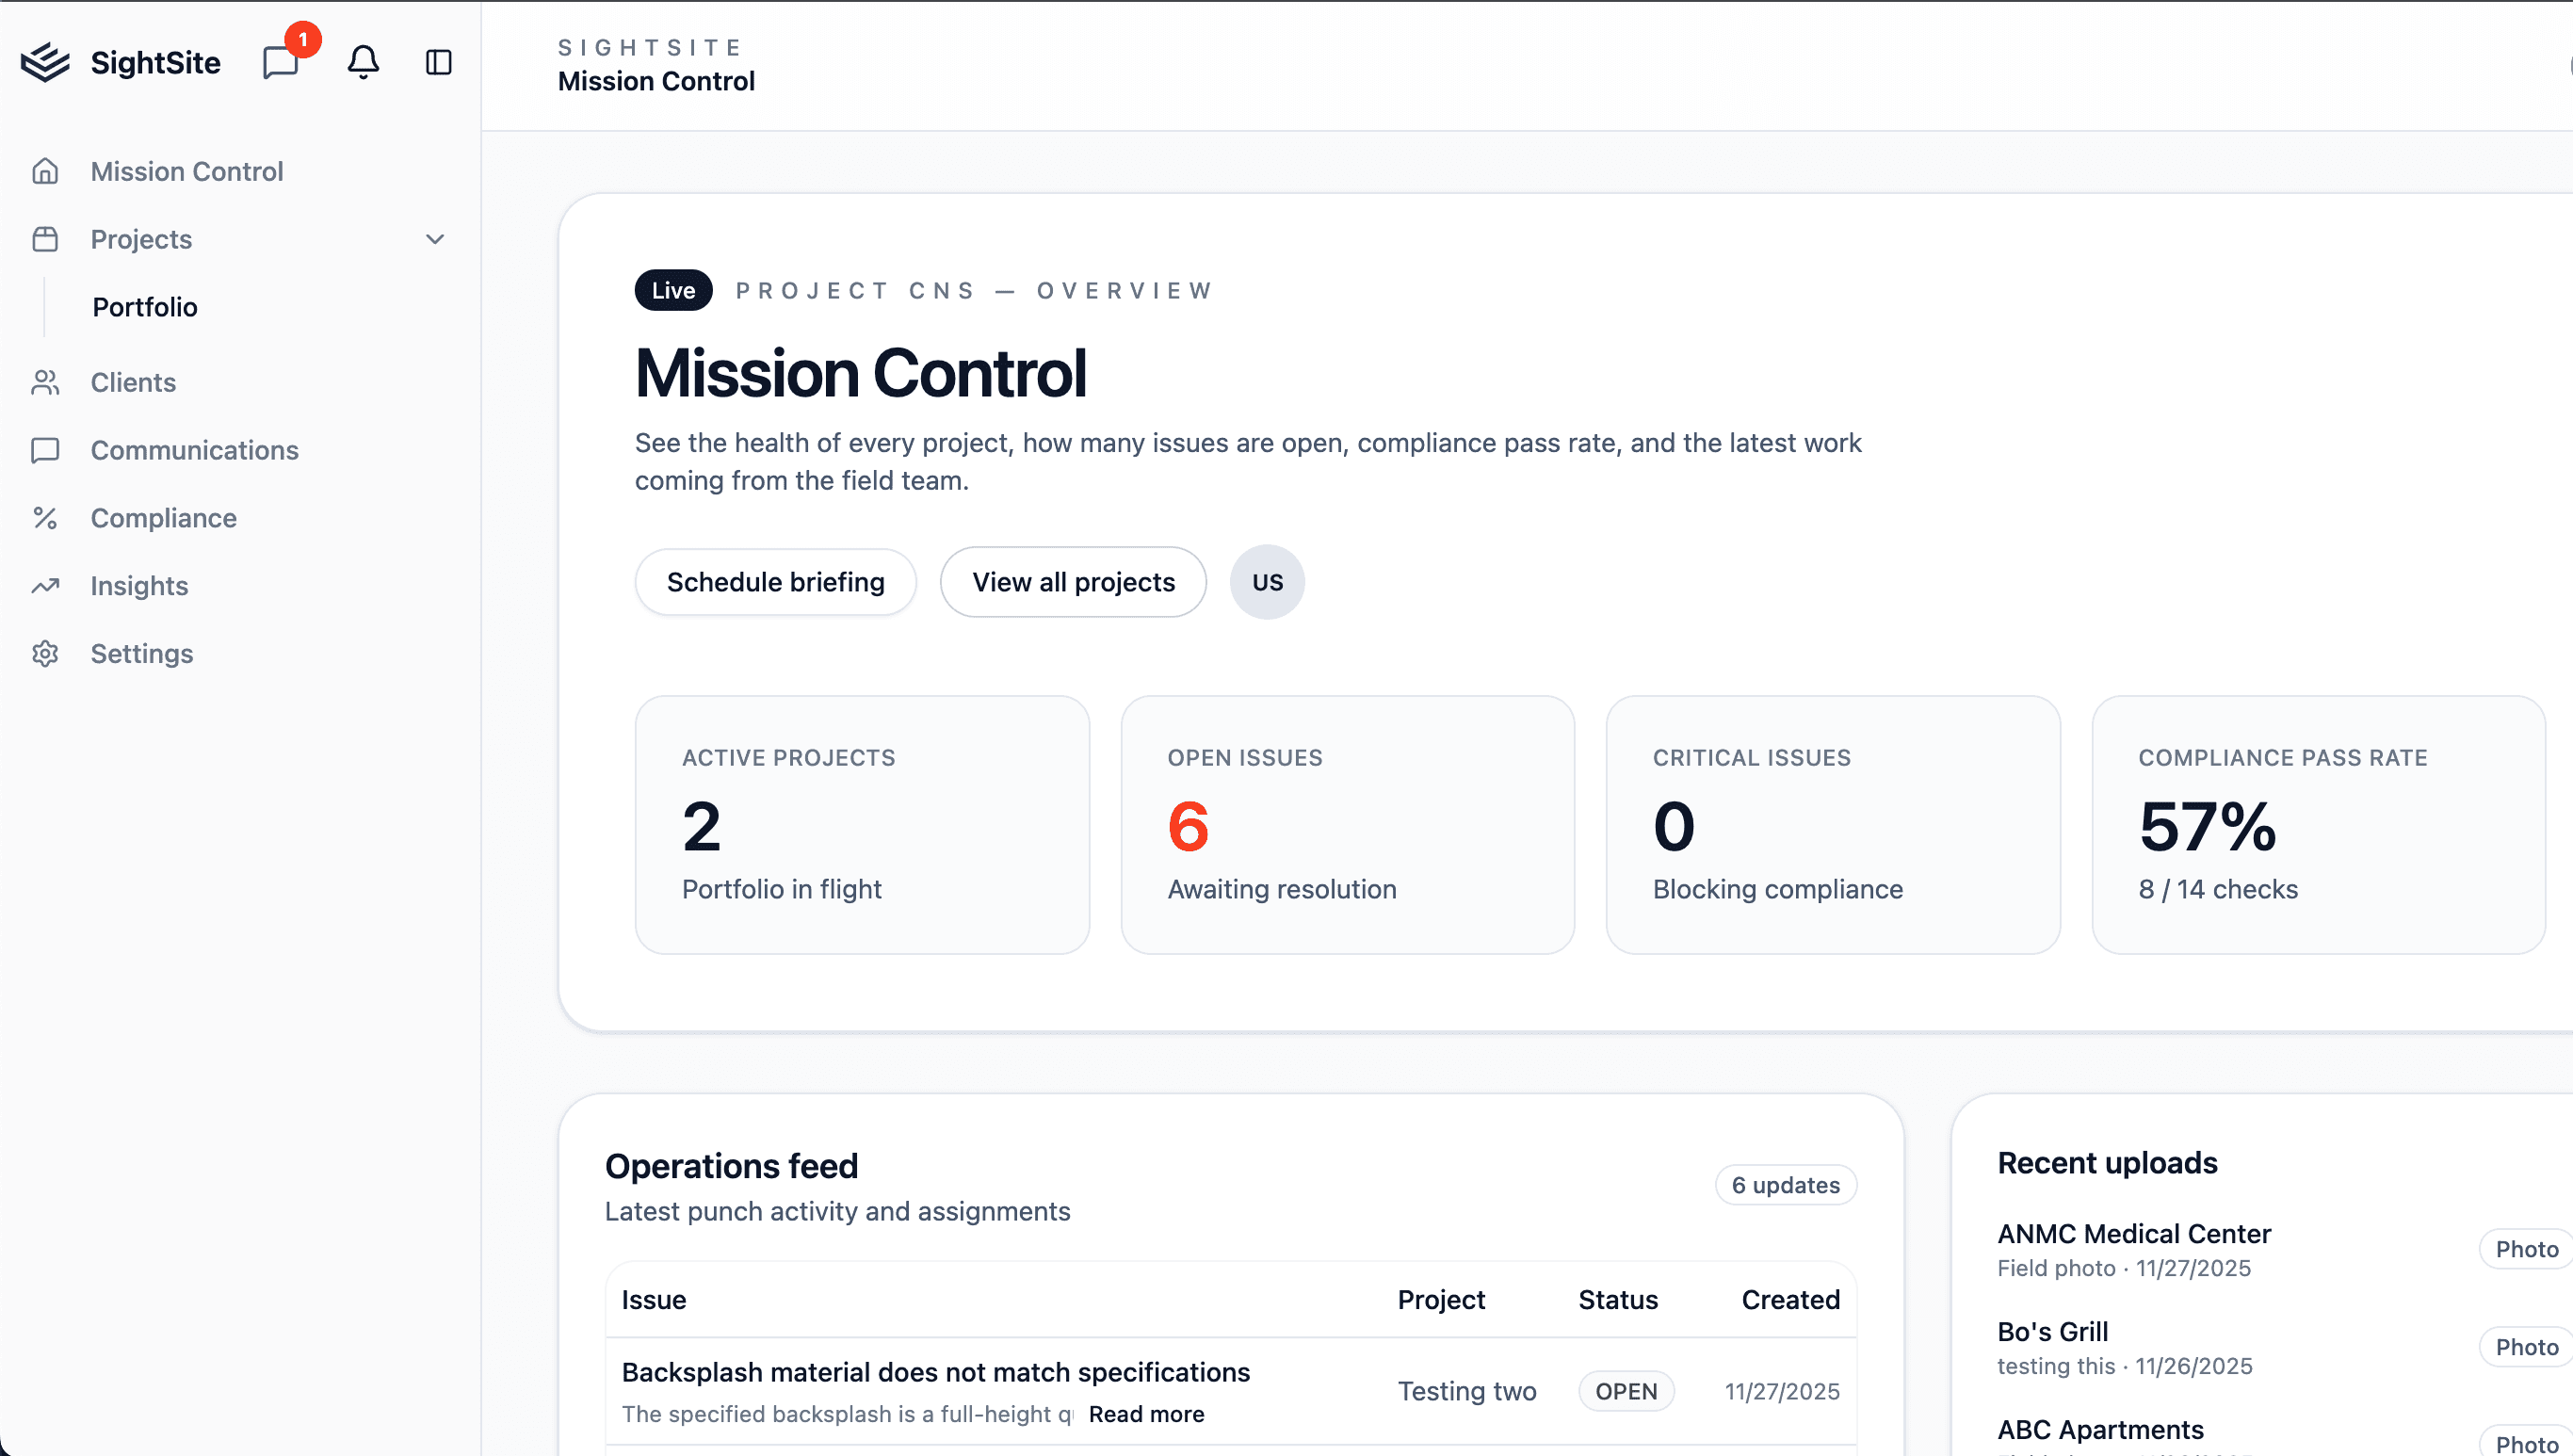Click the Clients people icon
This screenshot has height=1456, width=2573.
(x=45, y=382)
